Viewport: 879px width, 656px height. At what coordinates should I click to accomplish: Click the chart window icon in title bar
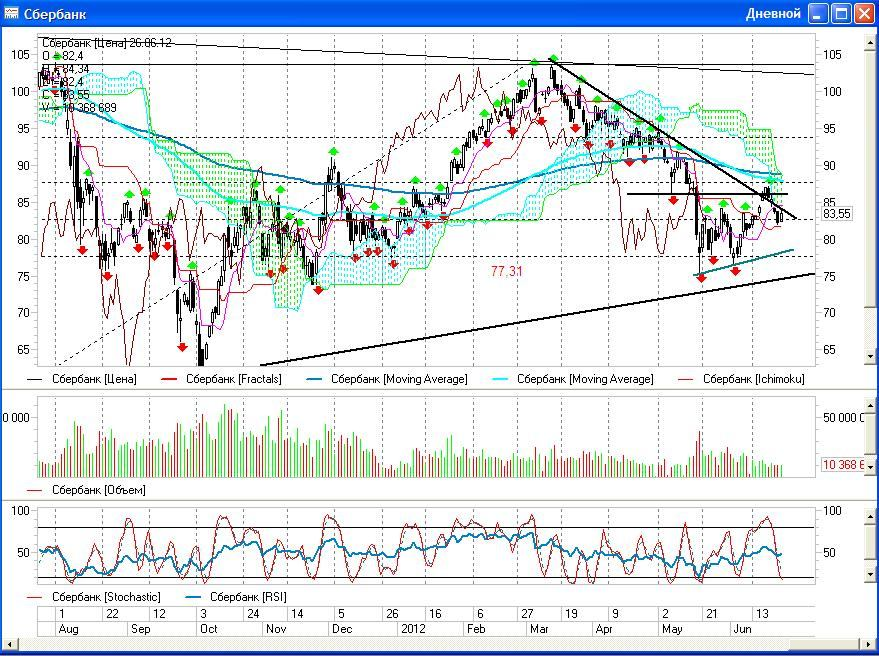tap(11, 13)
